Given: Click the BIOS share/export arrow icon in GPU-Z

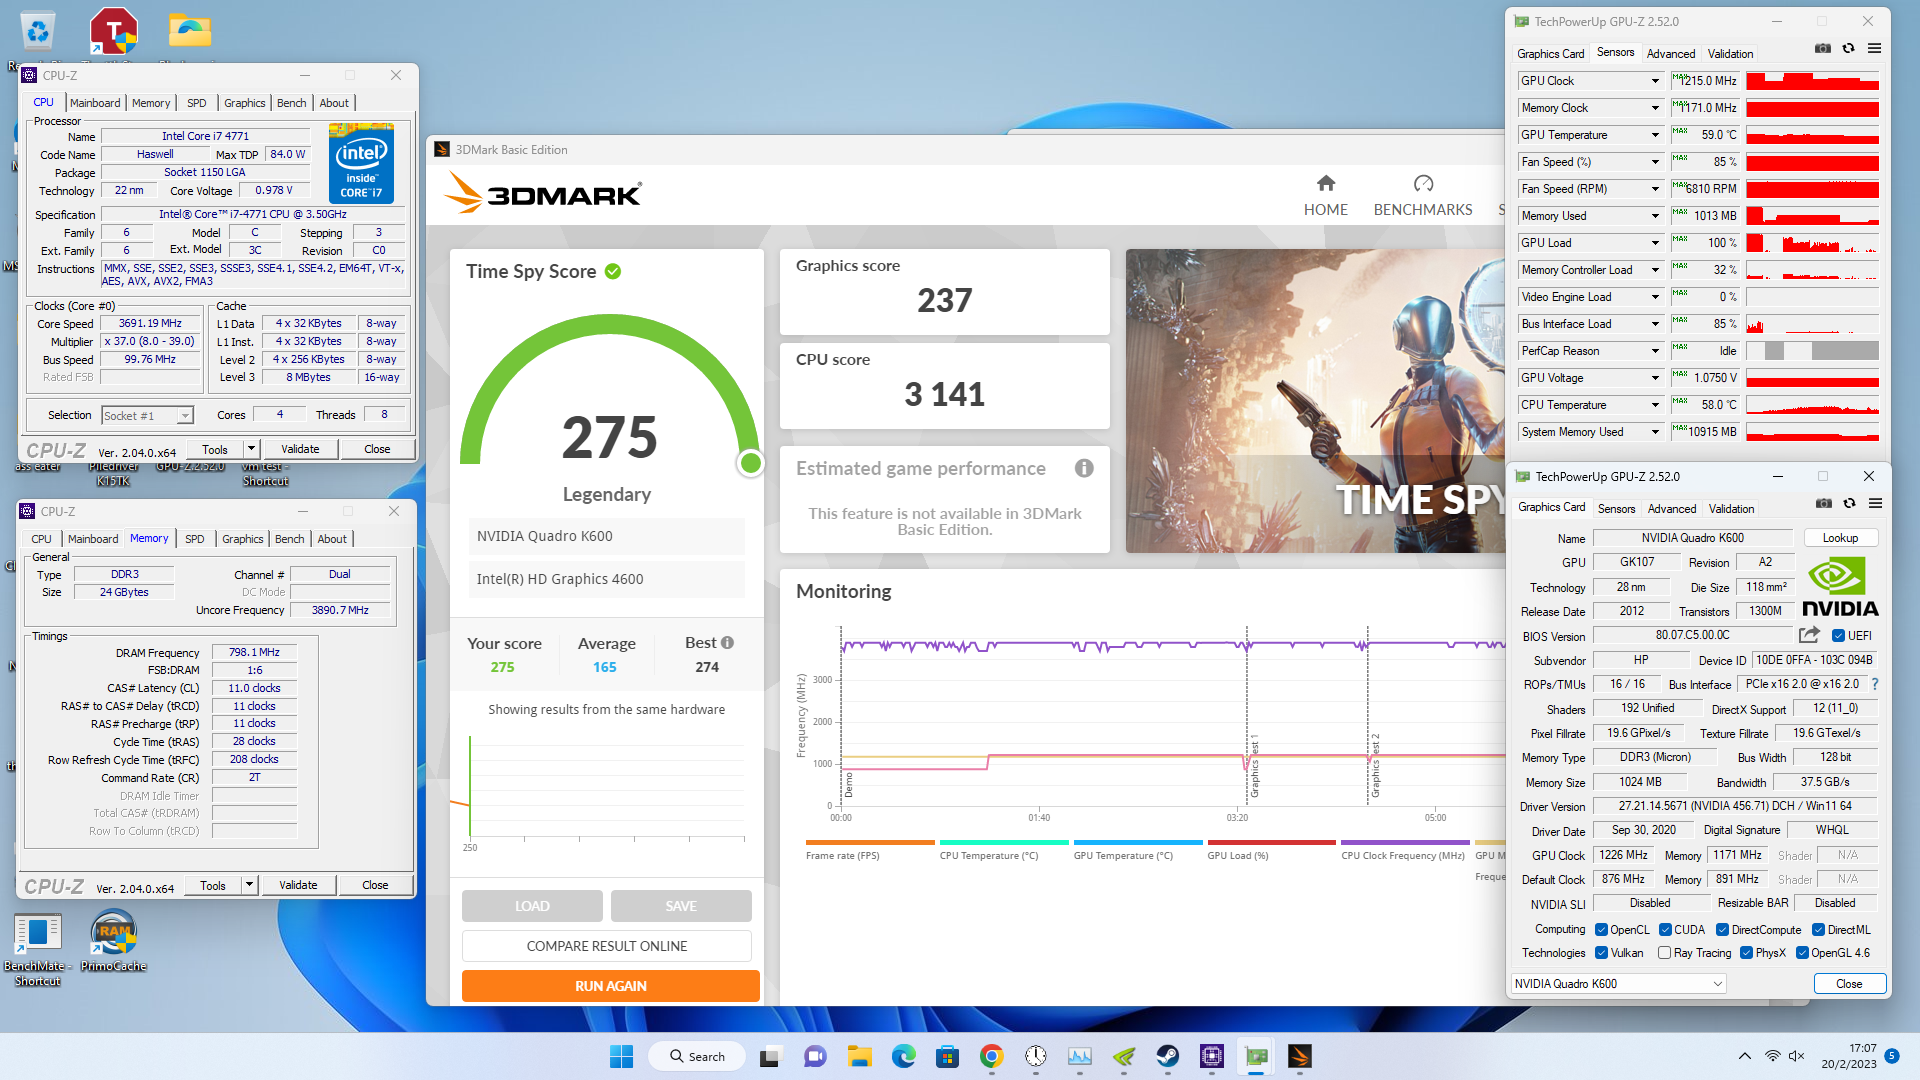Looking at the screenshot, I should click(x=1809, y=635).
